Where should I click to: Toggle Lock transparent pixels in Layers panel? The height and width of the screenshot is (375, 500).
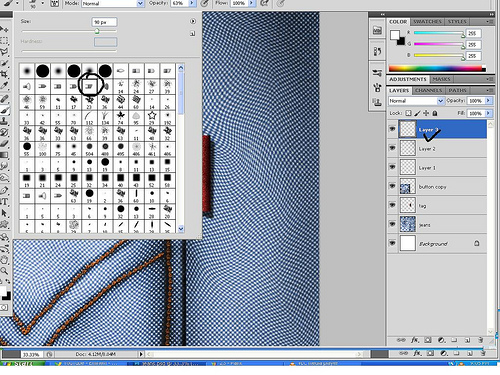click(408, 113)
